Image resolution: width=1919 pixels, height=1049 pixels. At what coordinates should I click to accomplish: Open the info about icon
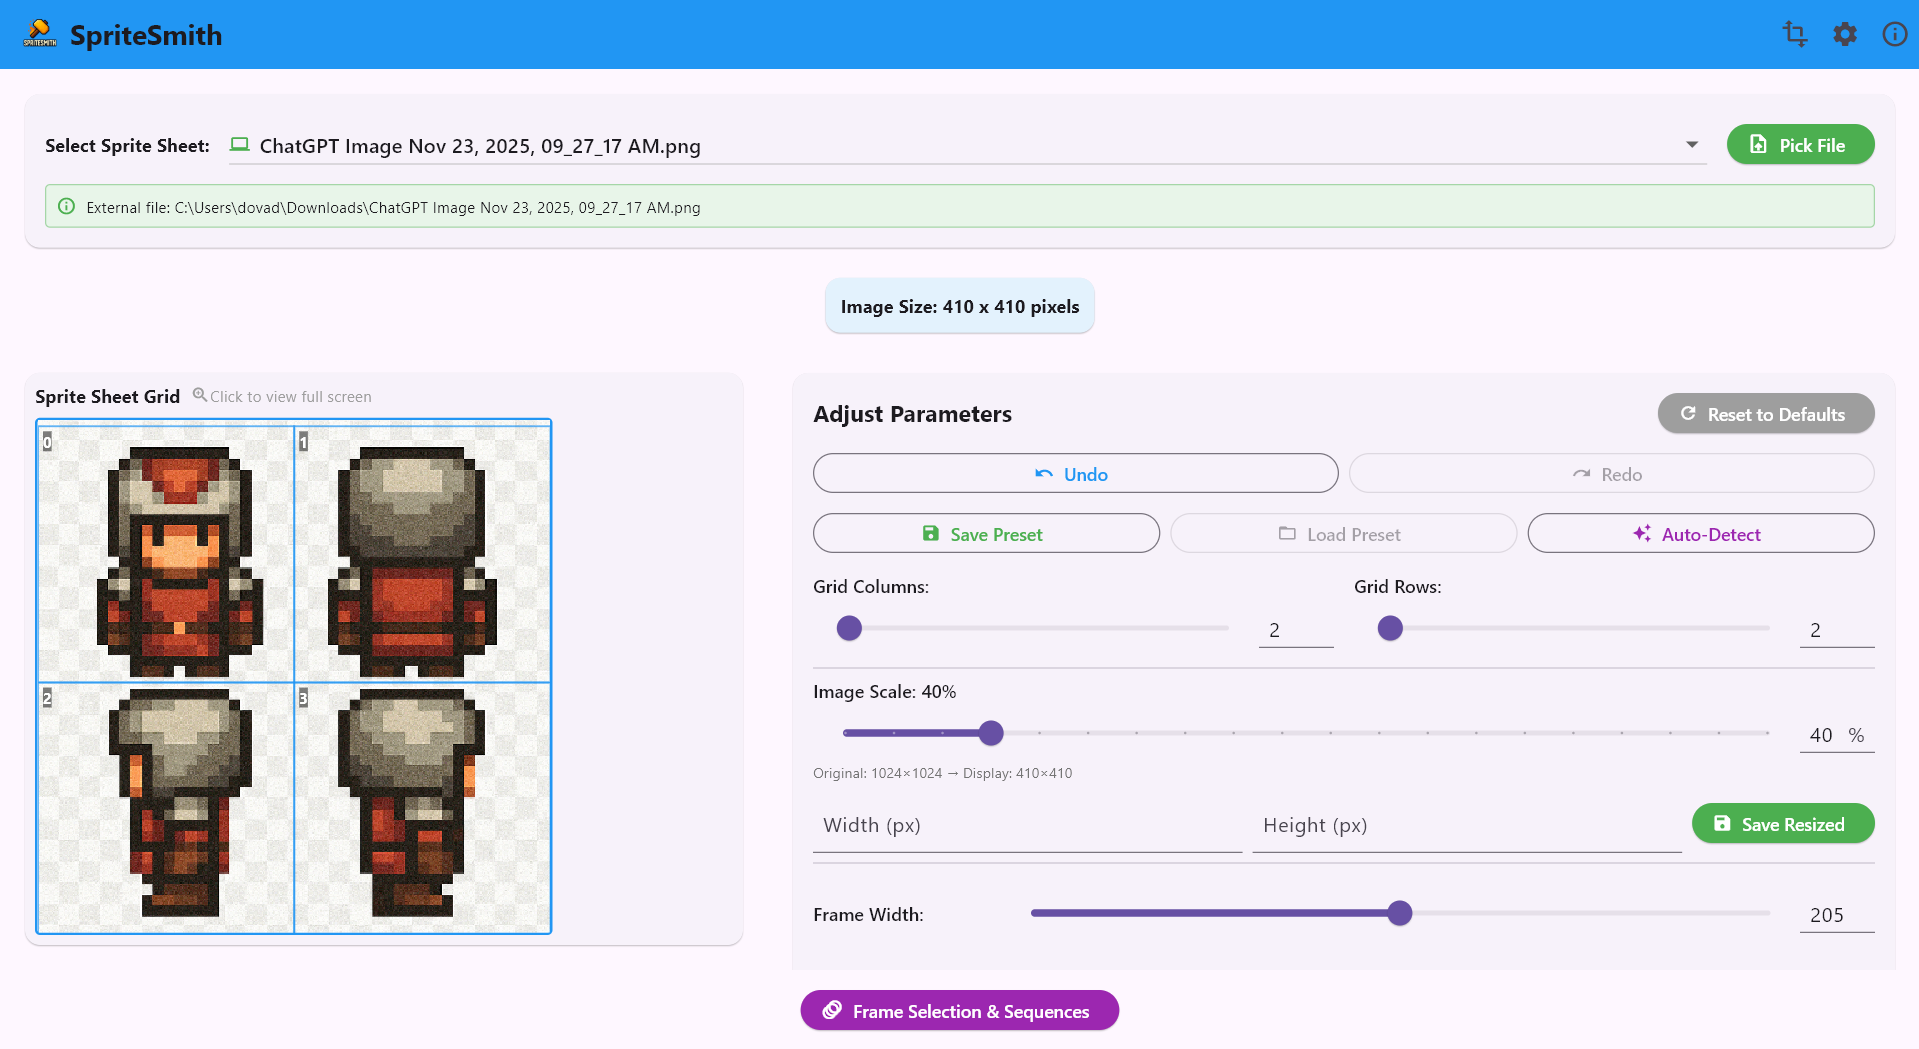point(1895,34)
